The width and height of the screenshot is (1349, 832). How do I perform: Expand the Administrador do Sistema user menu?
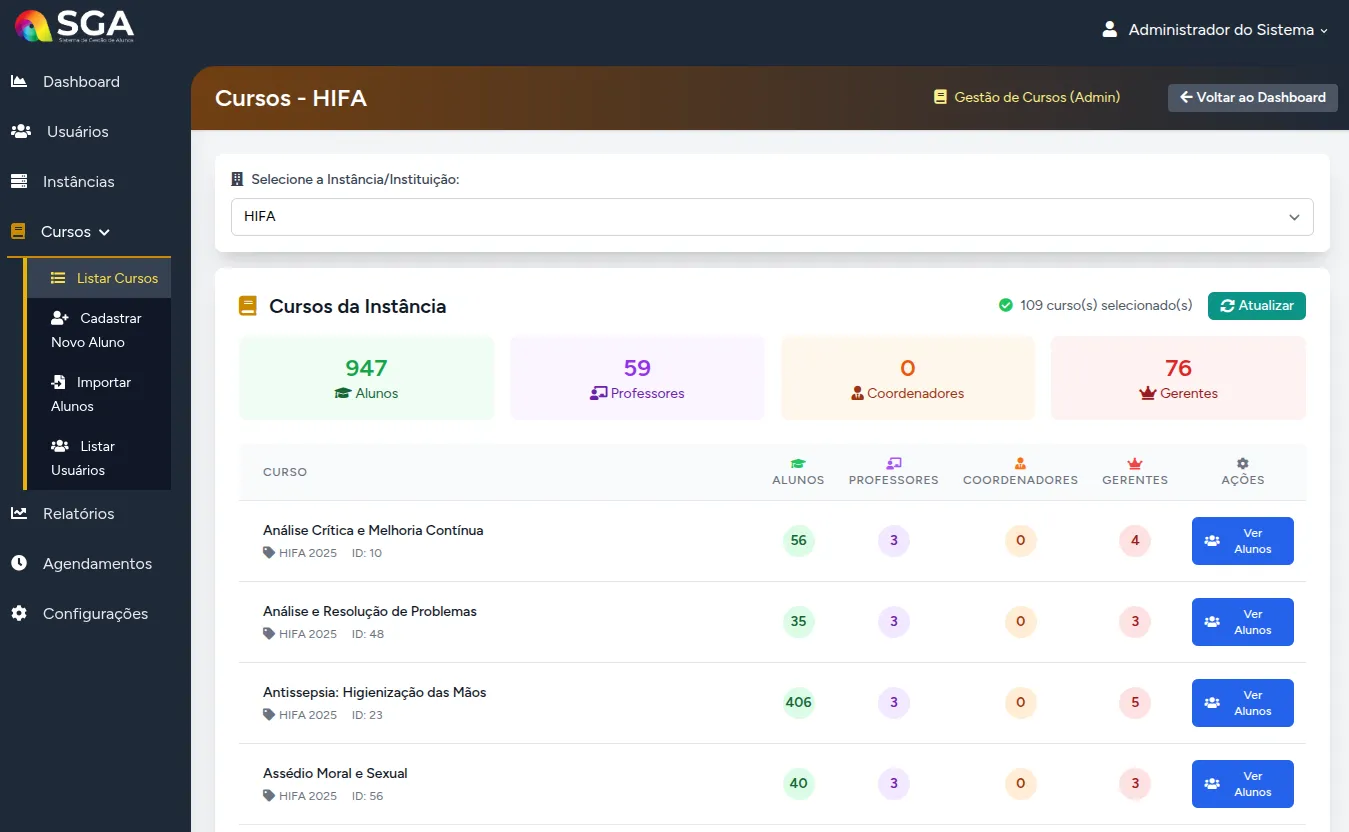coord(1214,29)
